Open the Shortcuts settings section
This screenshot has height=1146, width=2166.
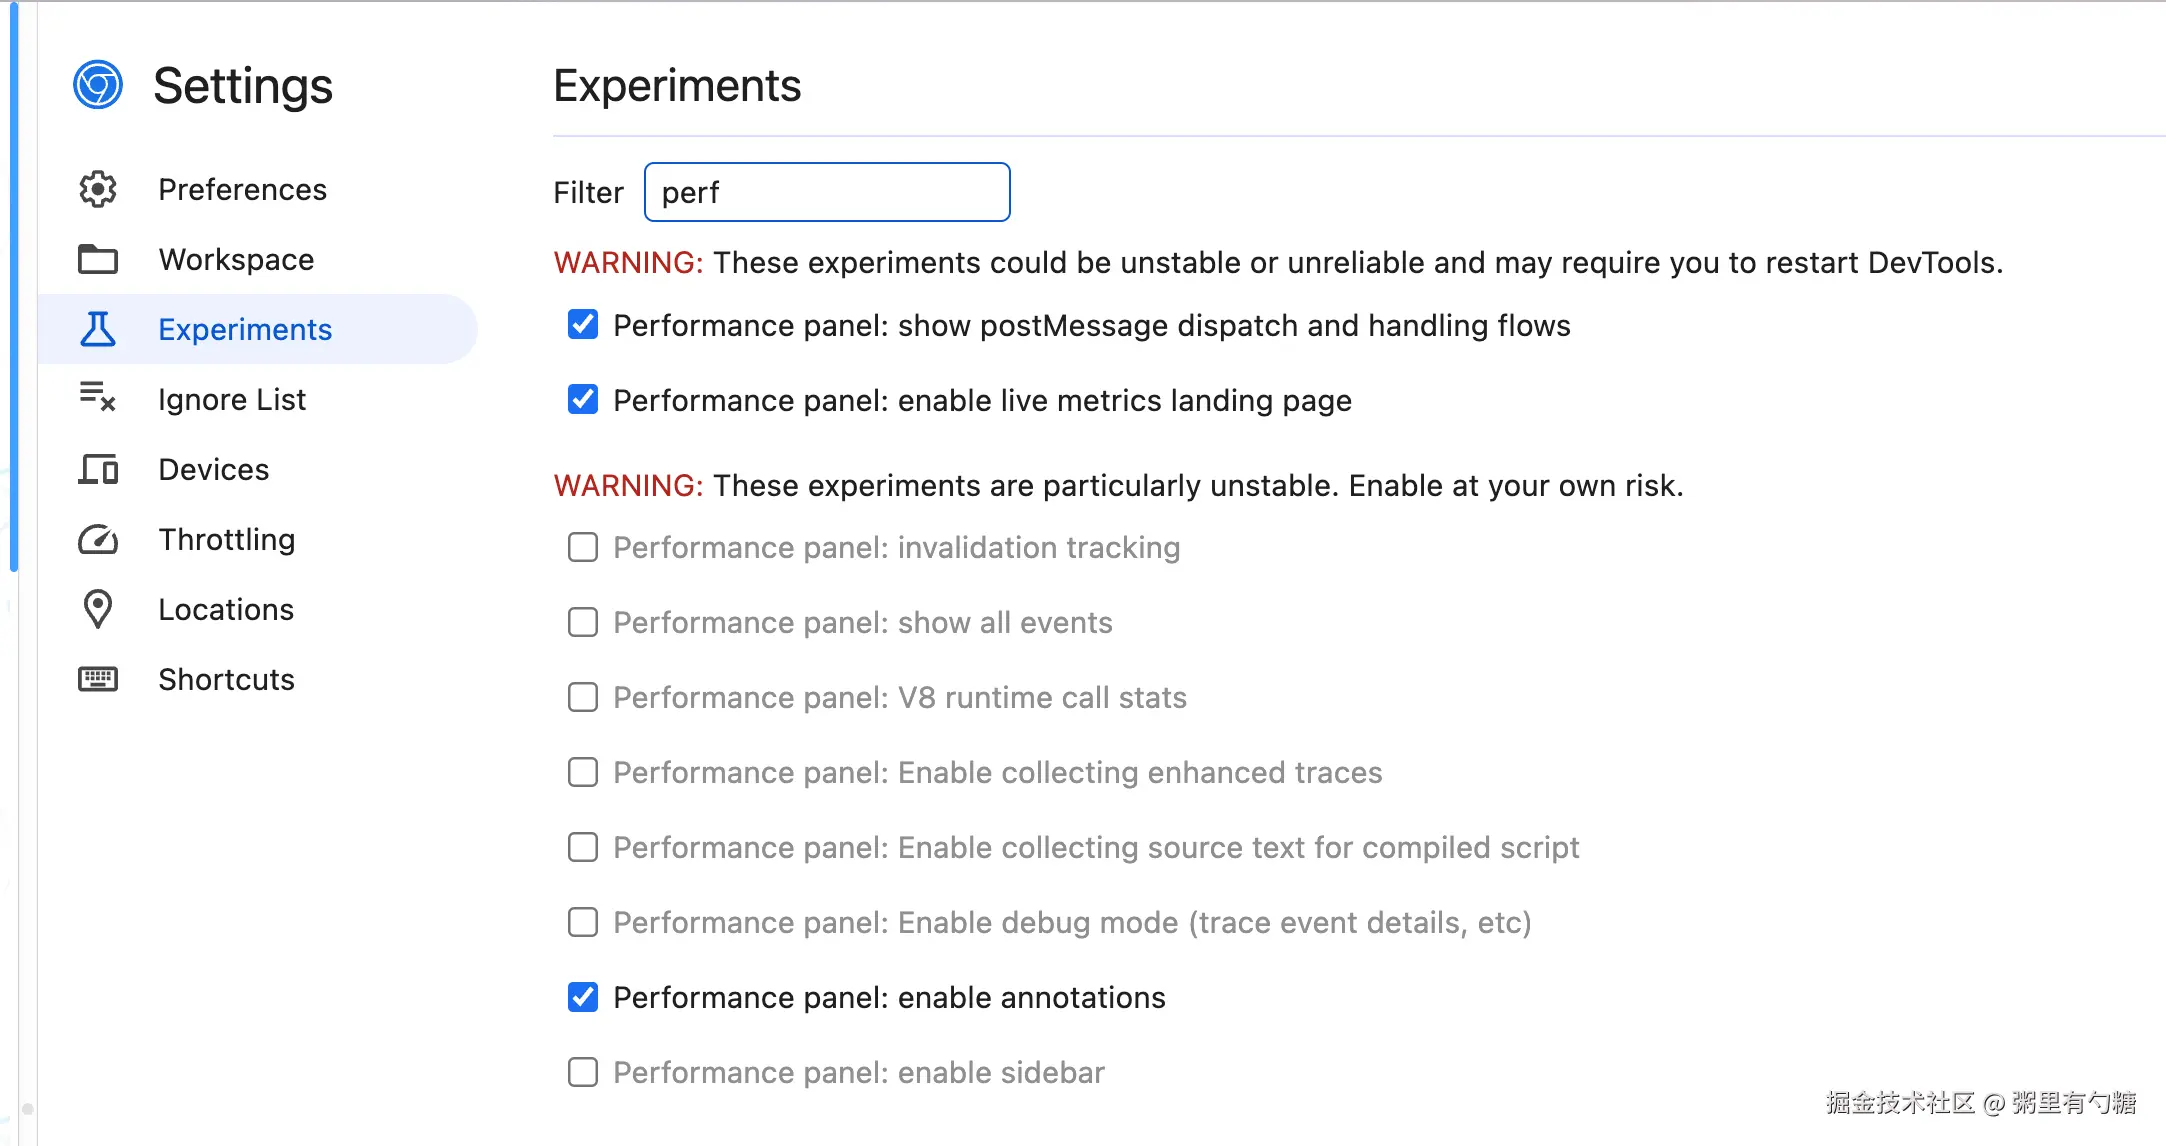point(226,679)
